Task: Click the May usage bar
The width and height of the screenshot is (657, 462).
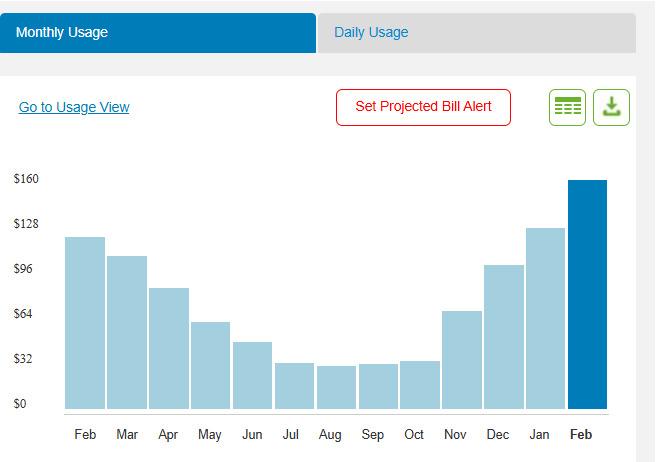Action: [211, 365]
